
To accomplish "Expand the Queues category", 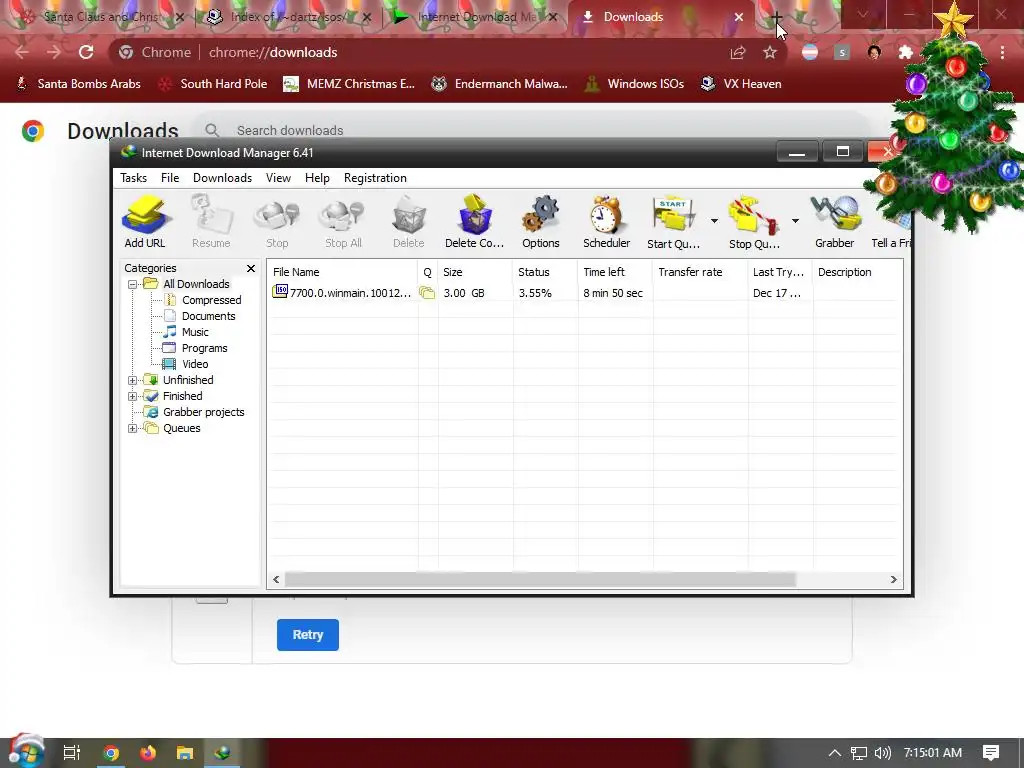I will click(133, 428).
